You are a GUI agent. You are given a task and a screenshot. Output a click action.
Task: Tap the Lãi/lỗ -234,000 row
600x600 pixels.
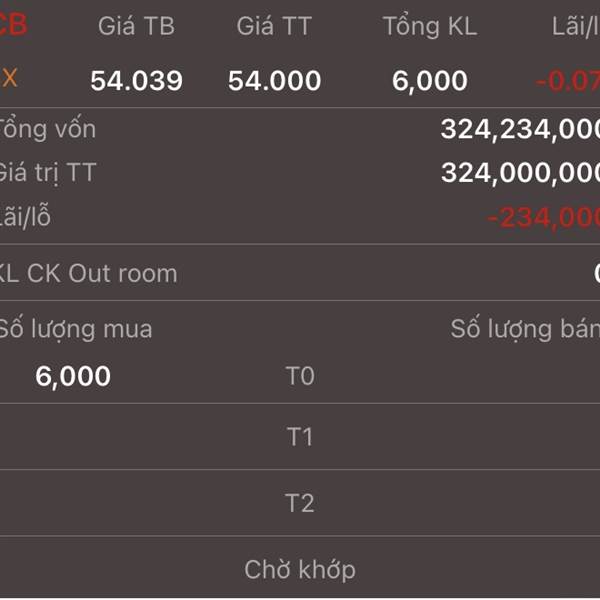(300, 217)
